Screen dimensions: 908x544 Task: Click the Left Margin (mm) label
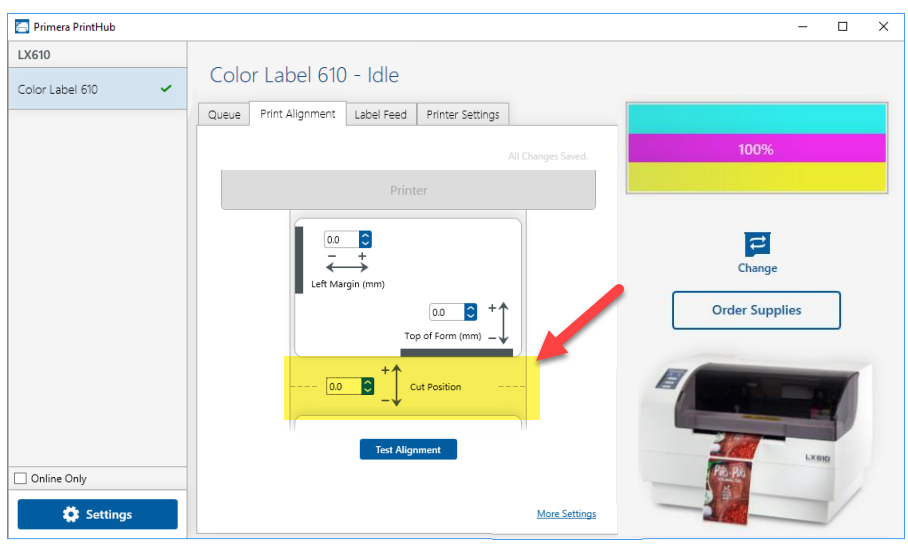(347, 284)
